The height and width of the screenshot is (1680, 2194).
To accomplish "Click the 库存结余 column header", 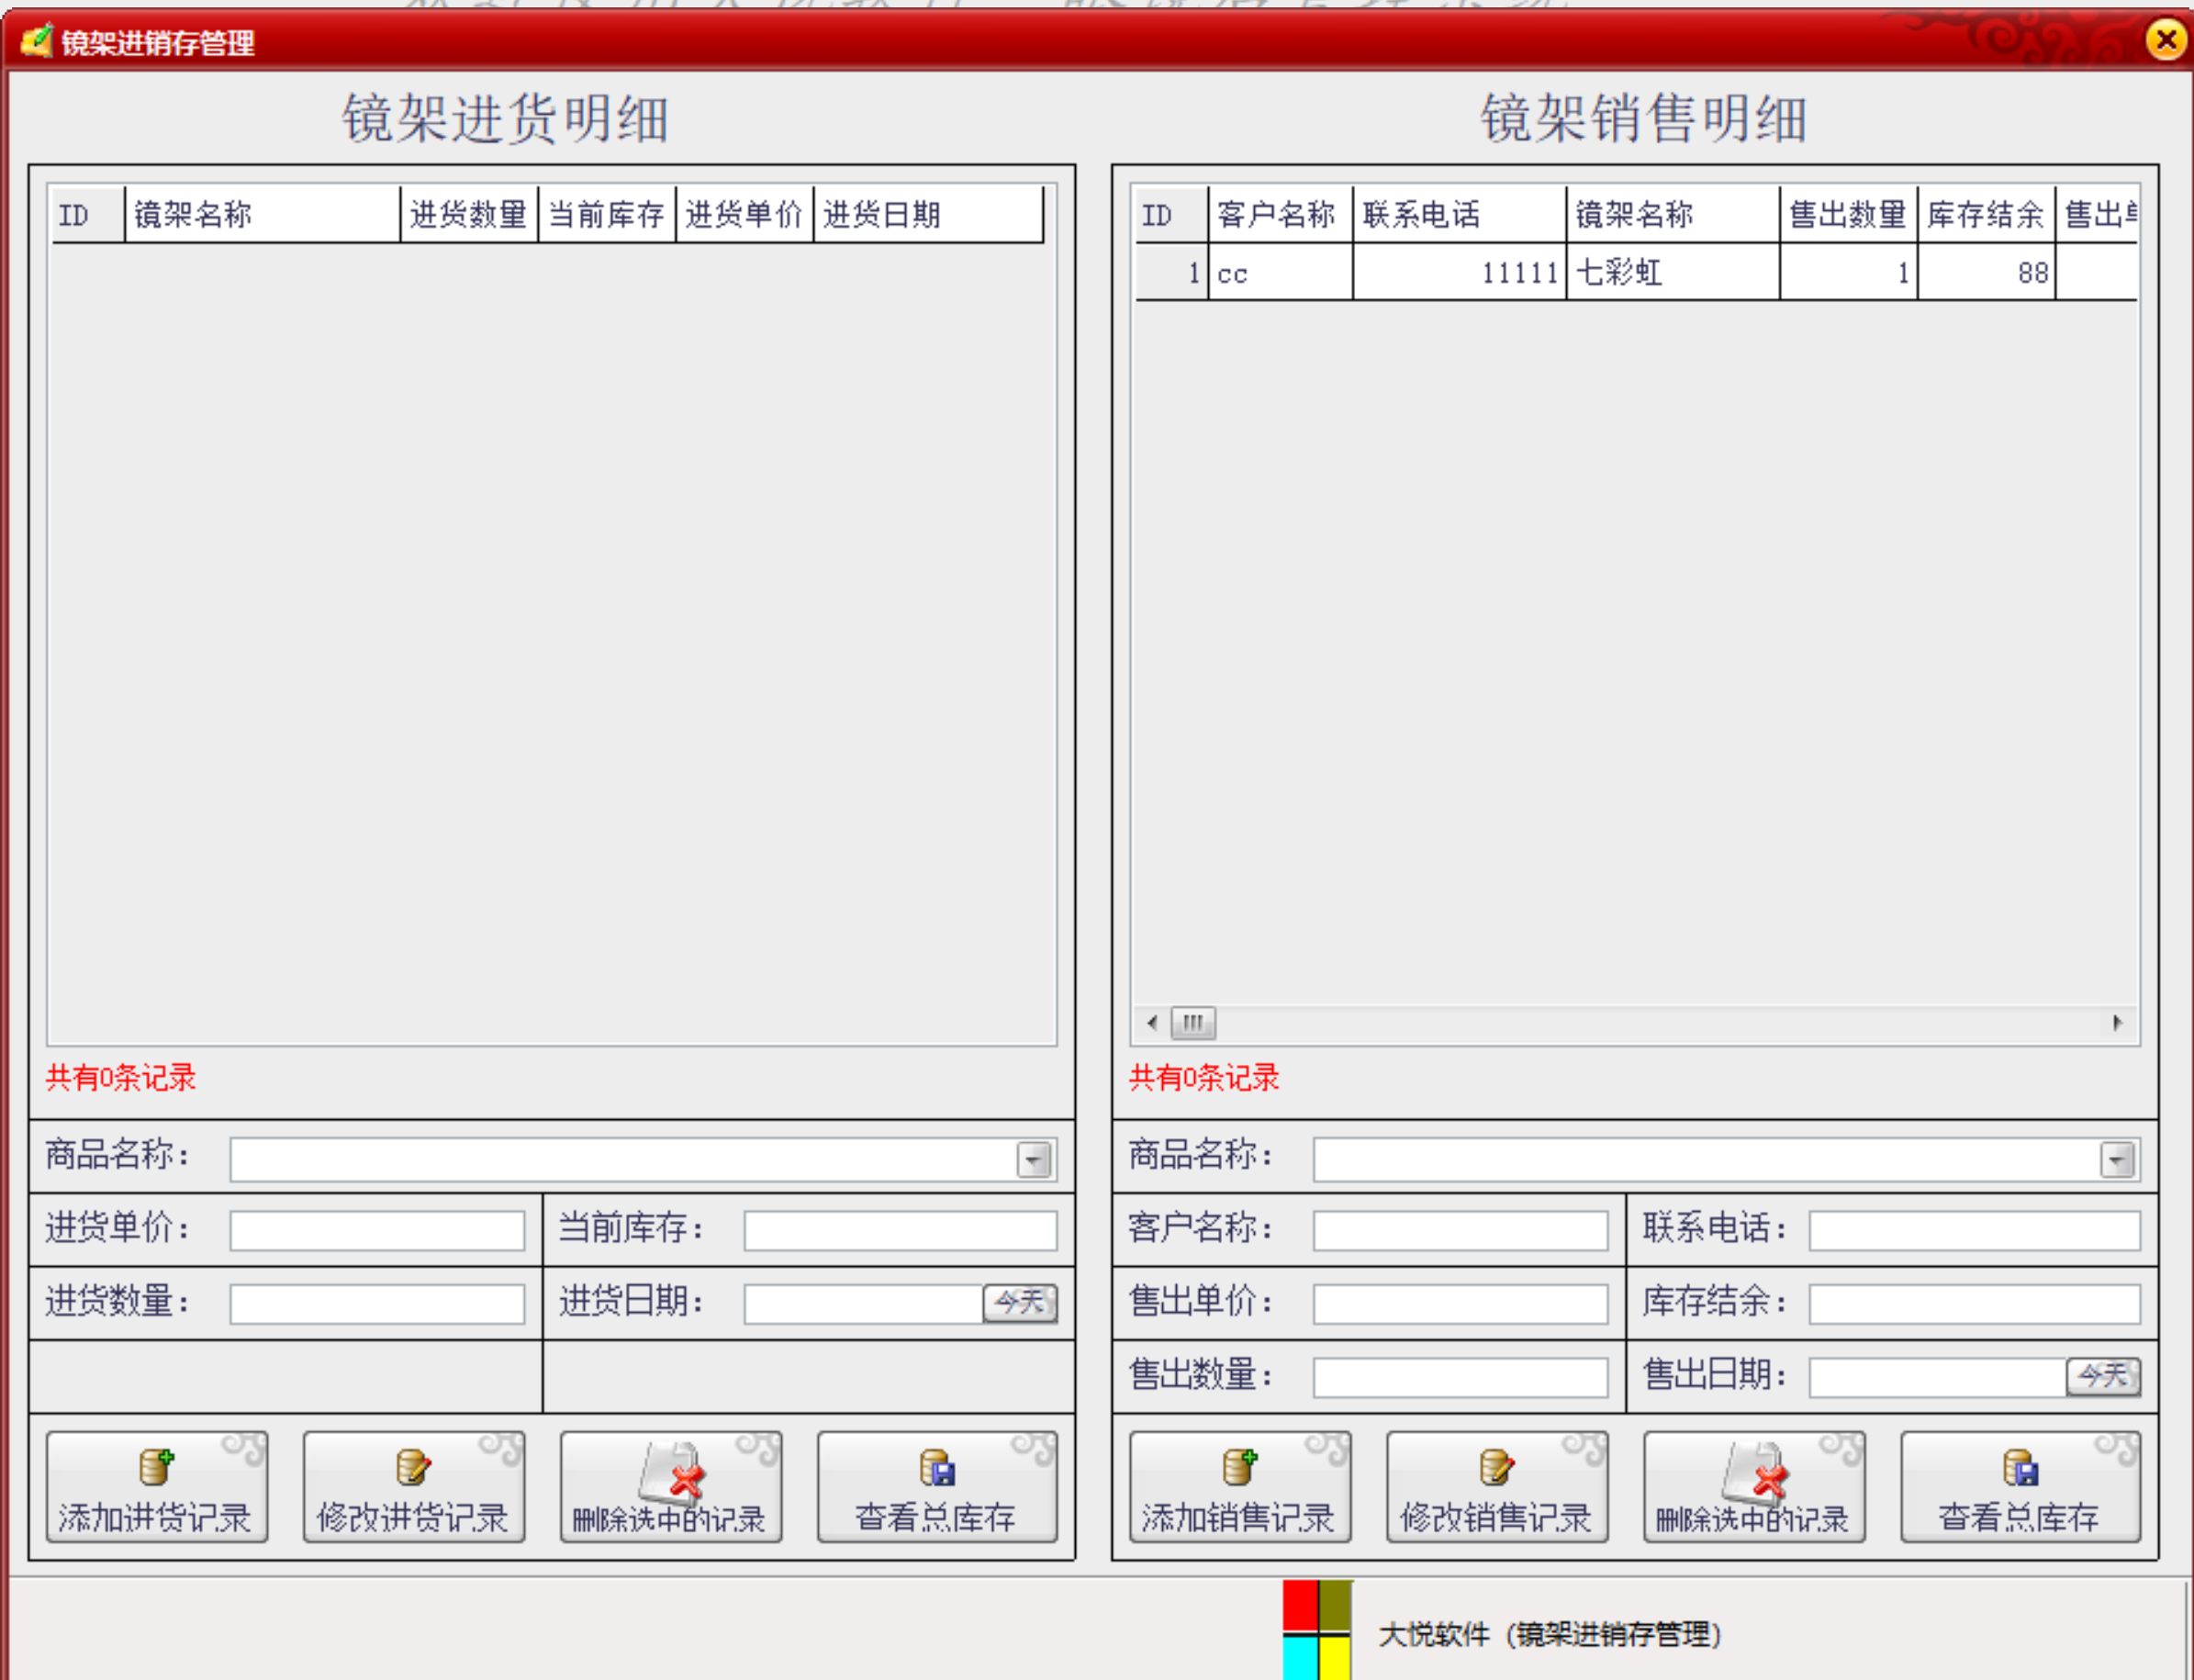I will pyautogui.click(x=1987, y=214).
